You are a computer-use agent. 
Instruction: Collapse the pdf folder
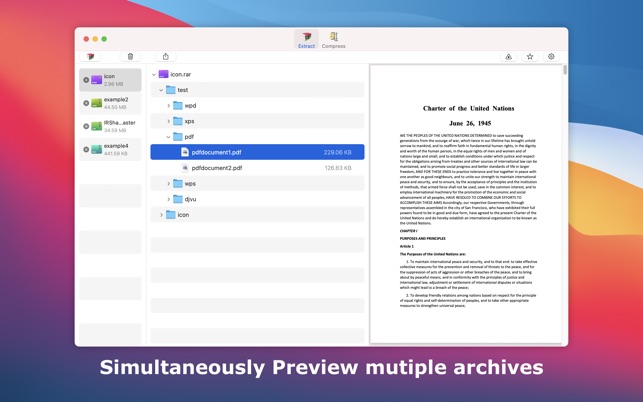point(168,137)
